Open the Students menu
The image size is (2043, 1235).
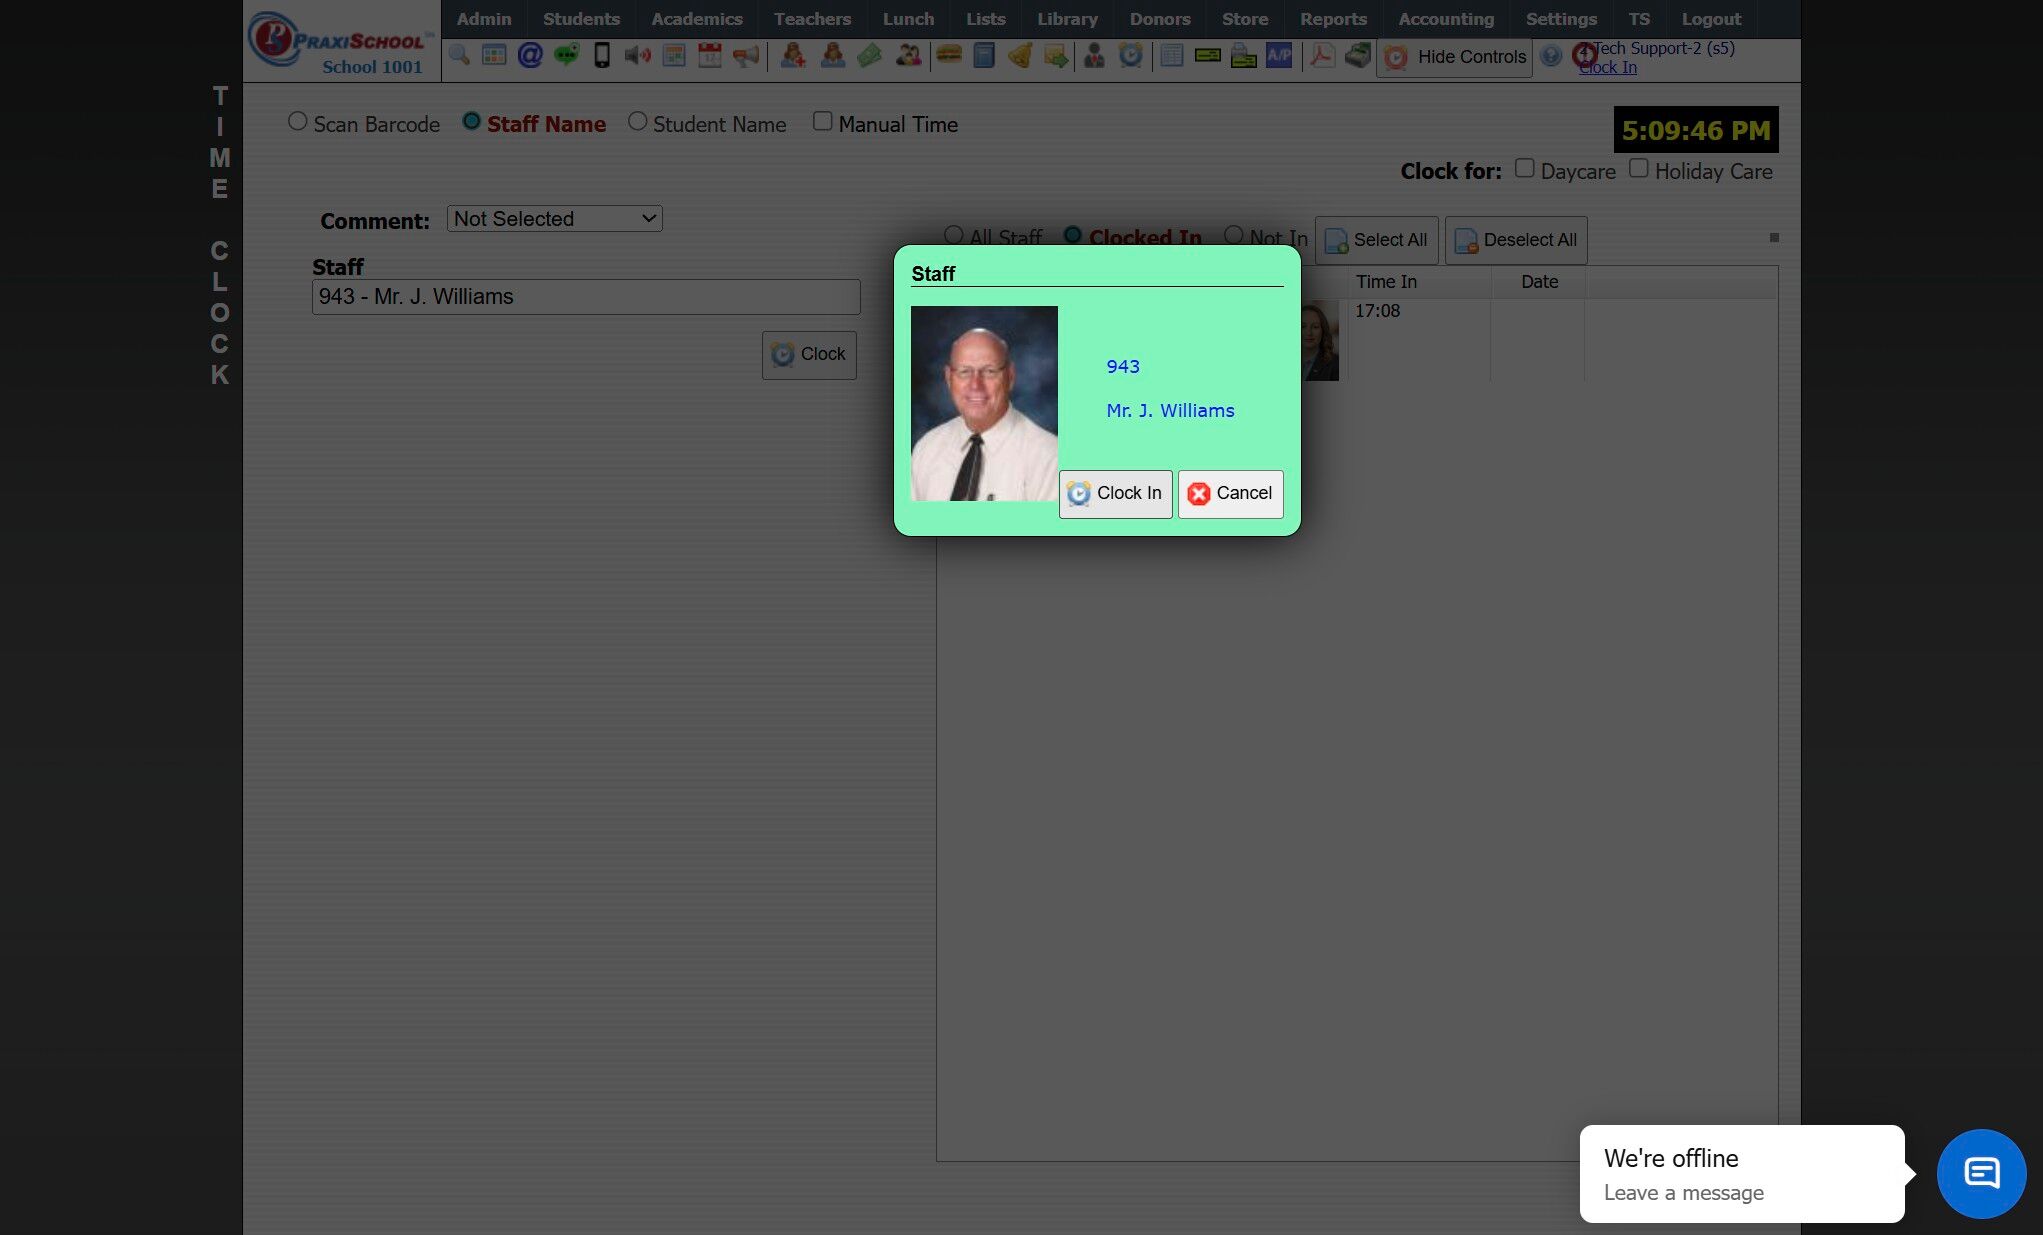click(x=581, y=19)
